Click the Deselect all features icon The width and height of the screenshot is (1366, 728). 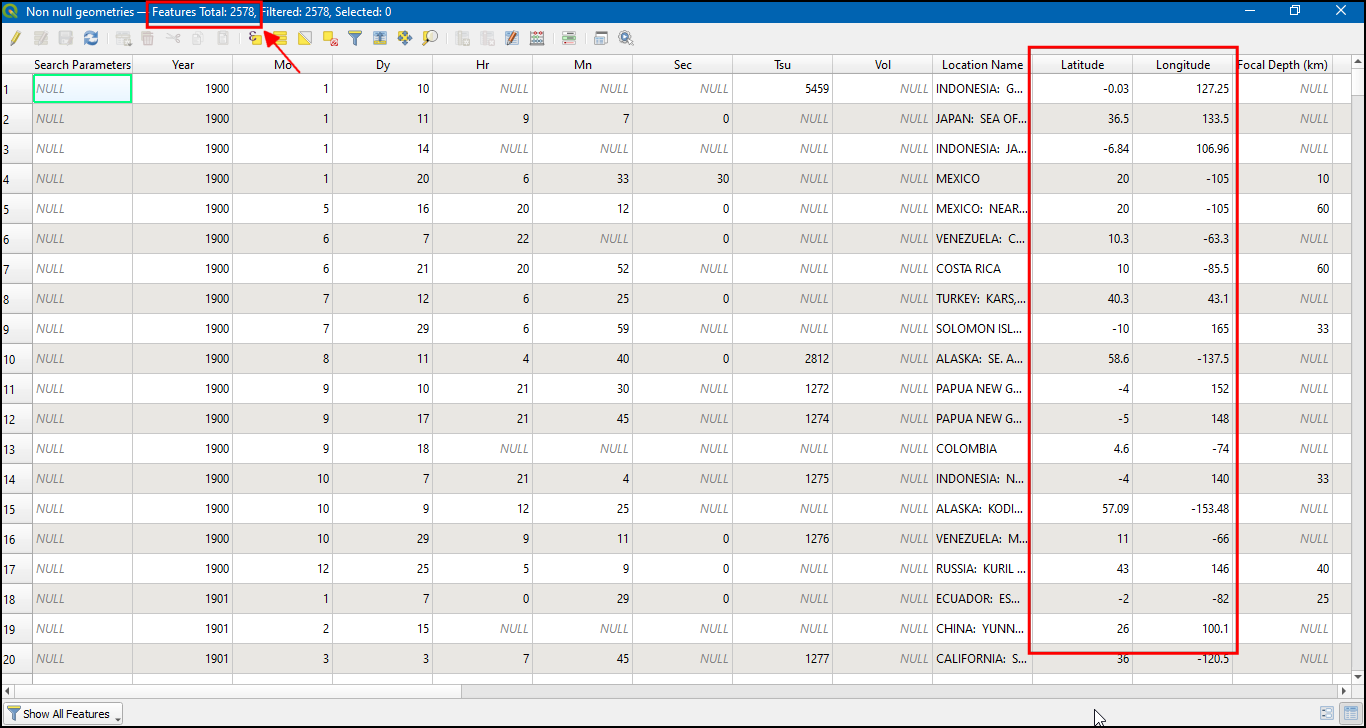click(330, 39)
